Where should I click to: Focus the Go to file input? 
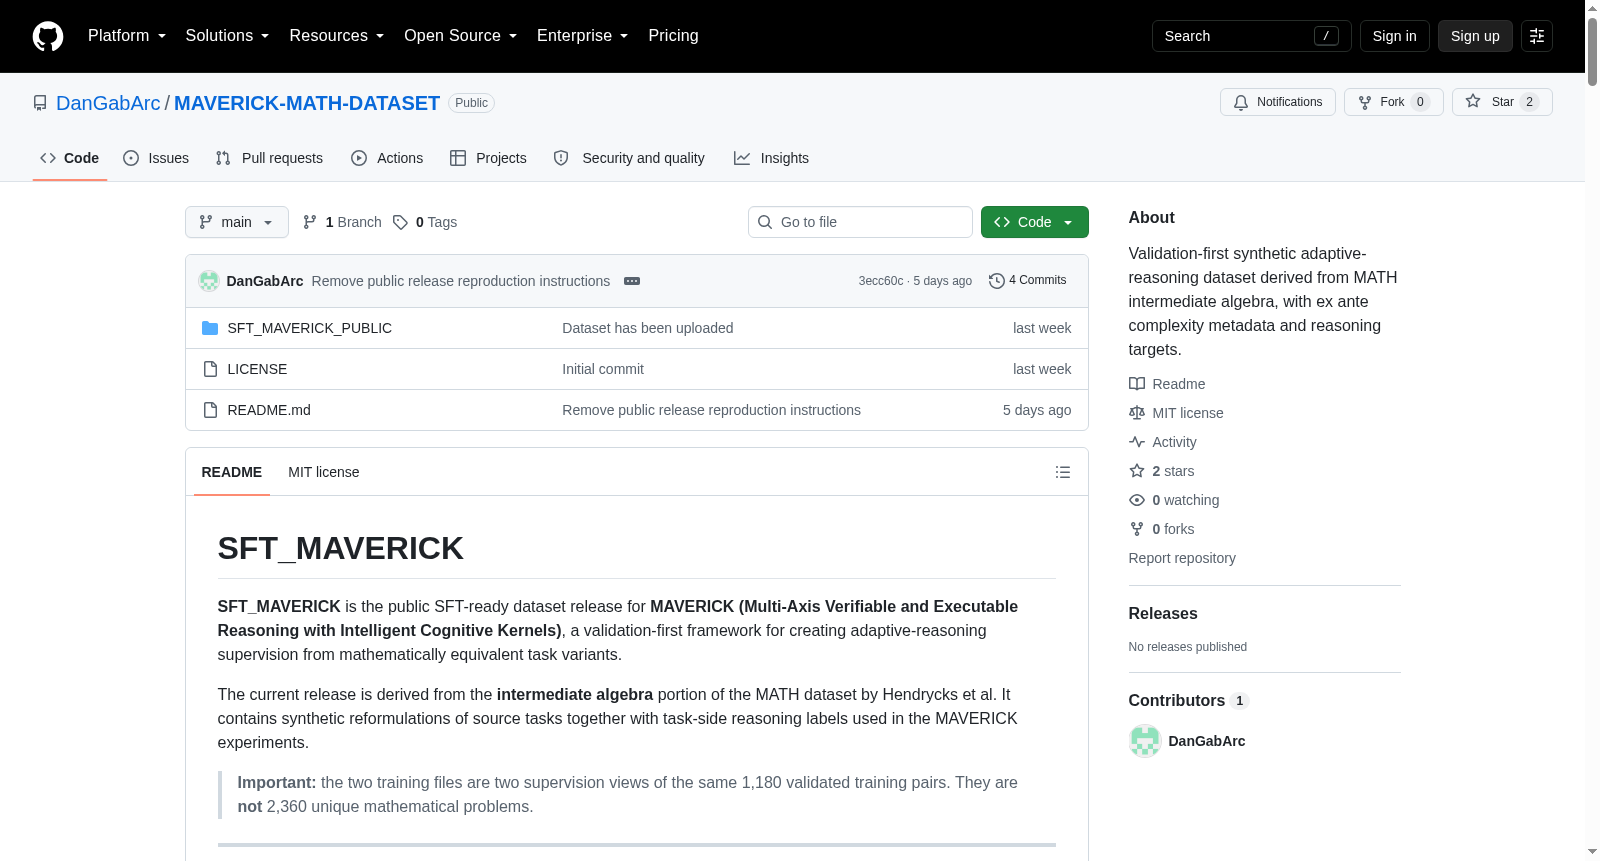860,222
